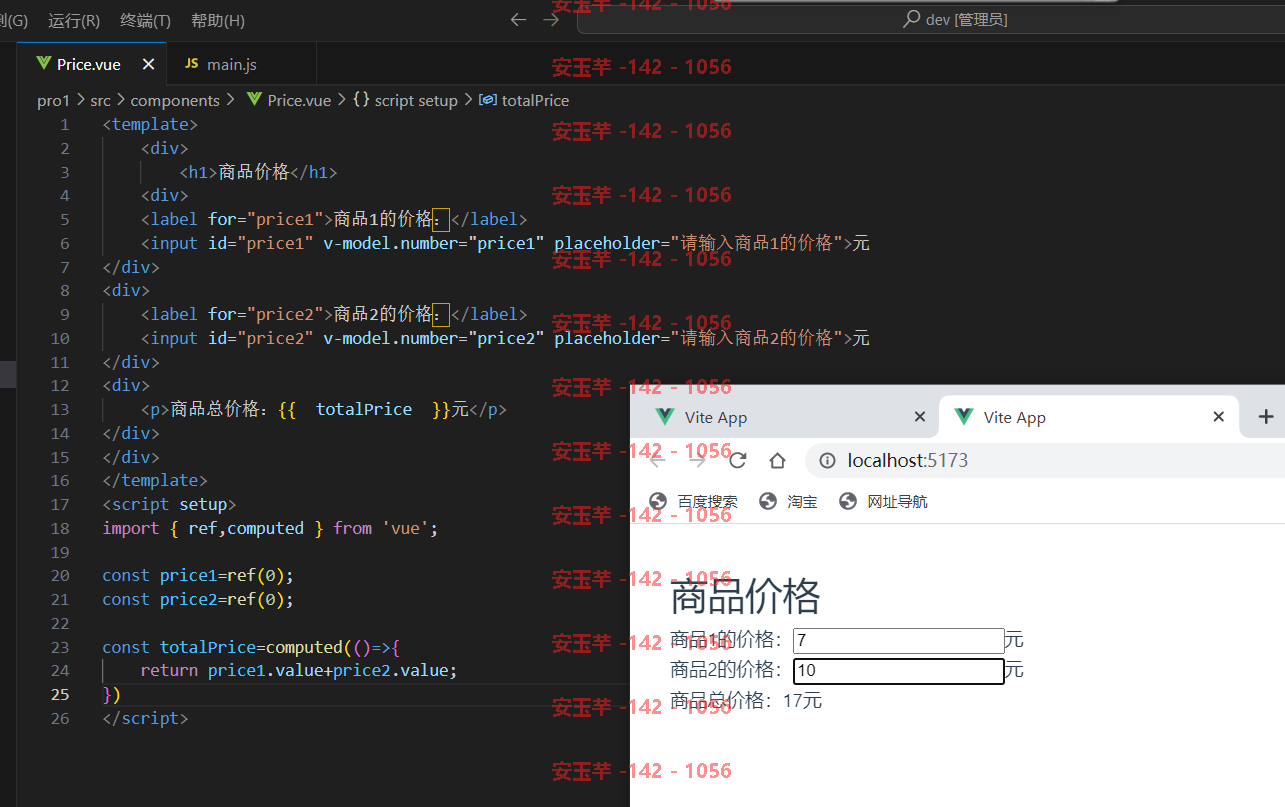Click the browser back arrow
Viewport: 1285px width, 807px height.
657,460
